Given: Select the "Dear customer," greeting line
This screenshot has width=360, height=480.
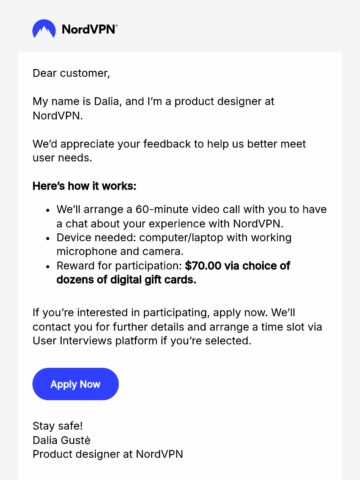Looking at the screenshot, I should [x=71, y=73].
